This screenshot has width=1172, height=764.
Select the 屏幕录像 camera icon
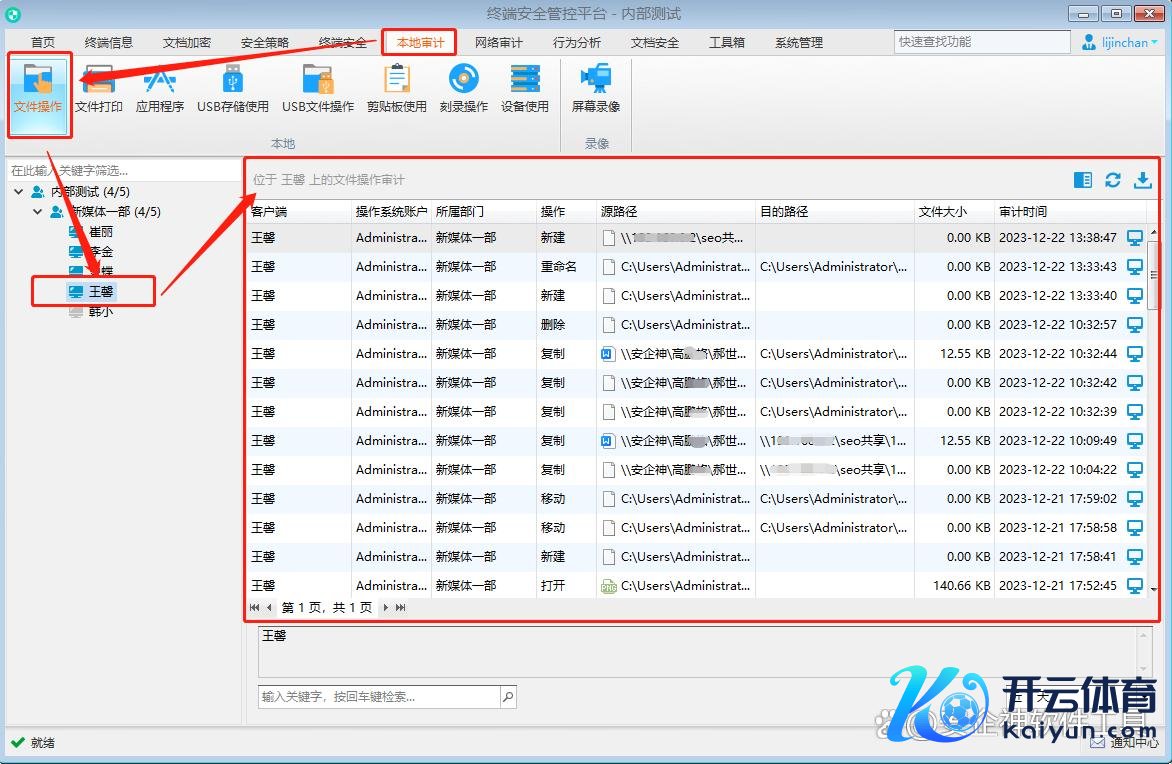tap(596, 88)
